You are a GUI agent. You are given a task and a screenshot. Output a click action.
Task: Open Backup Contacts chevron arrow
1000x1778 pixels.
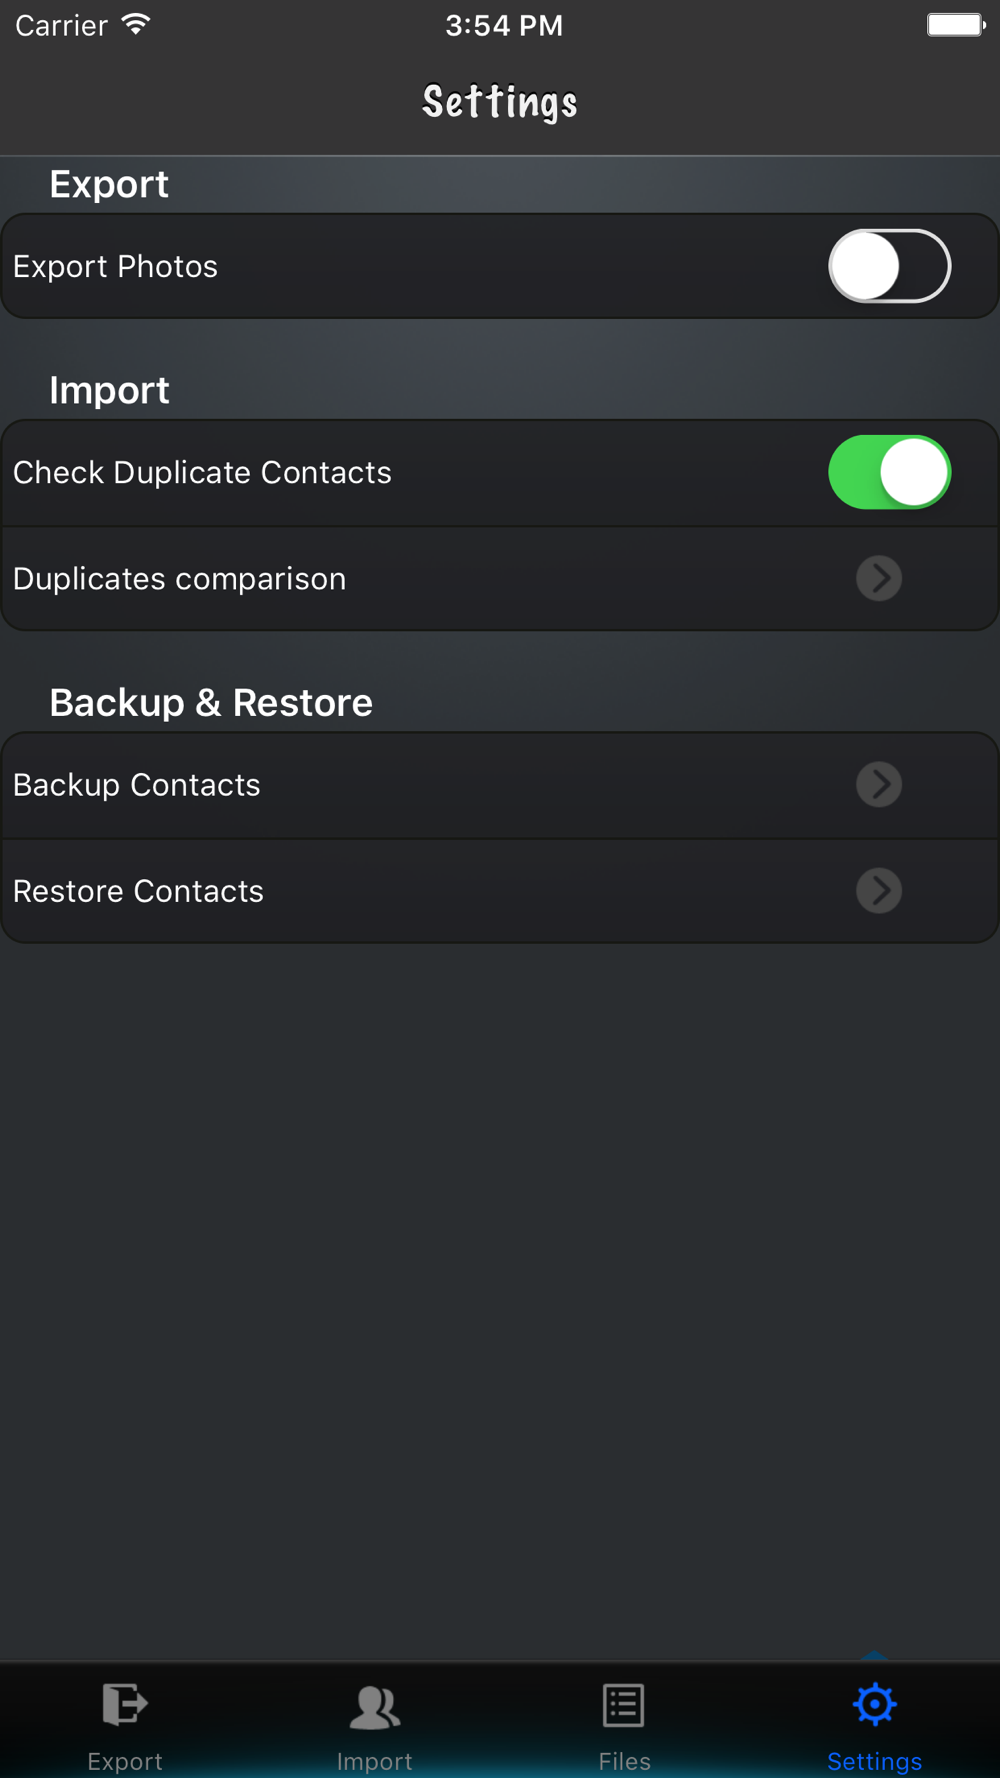(x=879, y=784)
